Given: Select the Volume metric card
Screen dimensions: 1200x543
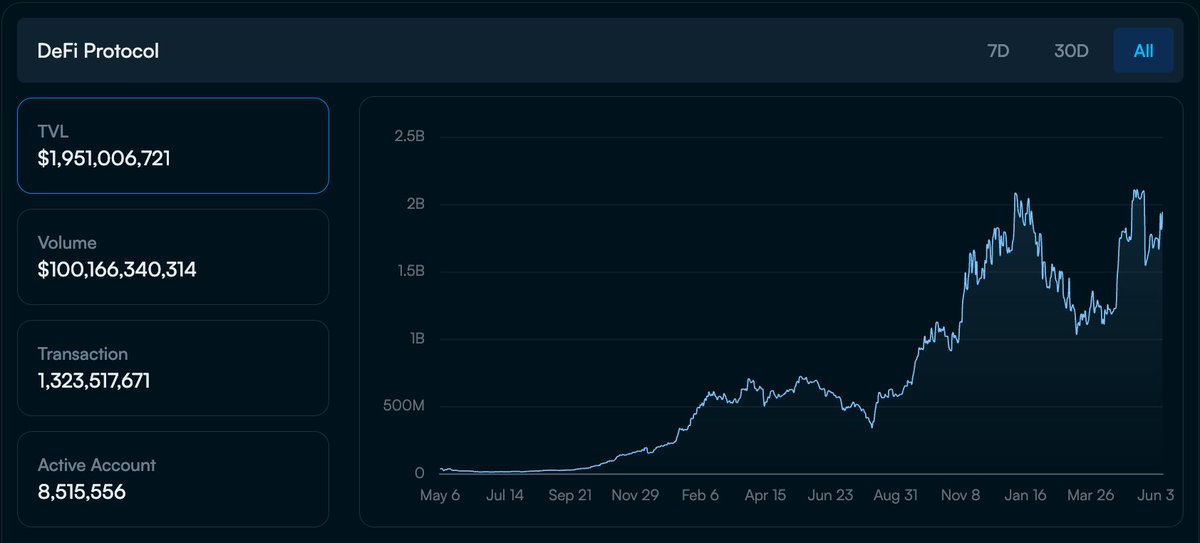Looking at the screenshot, I should click(173, 257).
